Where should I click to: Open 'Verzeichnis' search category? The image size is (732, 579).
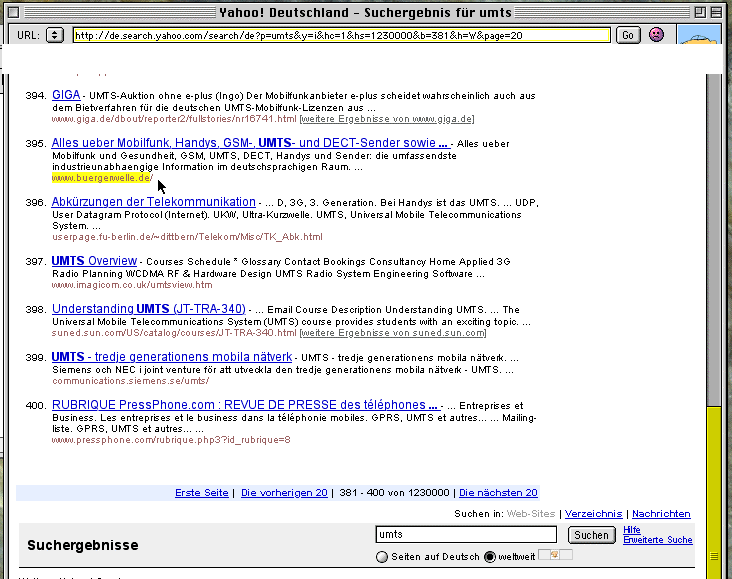(x=594, y=514)
